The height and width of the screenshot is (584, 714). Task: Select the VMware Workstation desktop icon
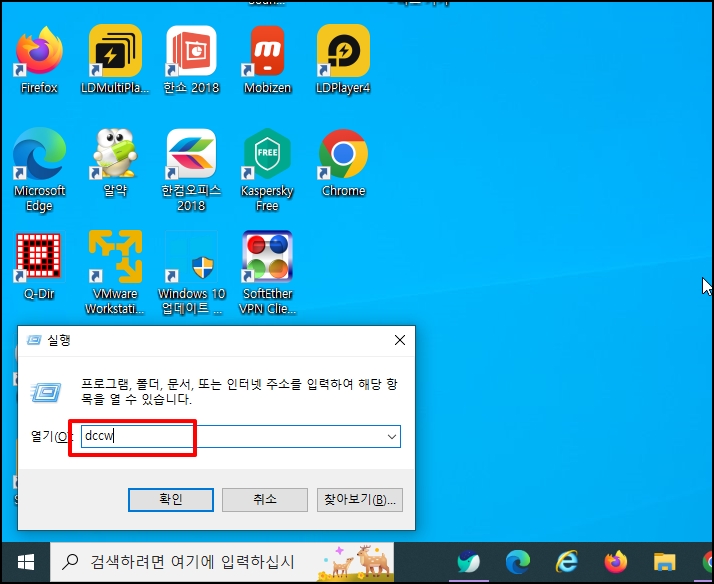(115, 272)
